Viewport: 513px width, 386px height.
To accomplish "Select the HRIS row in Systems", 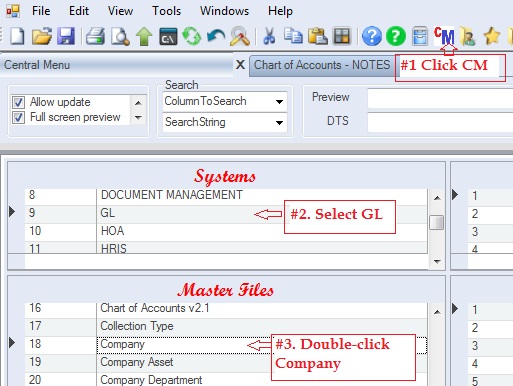I will [262, 248].
